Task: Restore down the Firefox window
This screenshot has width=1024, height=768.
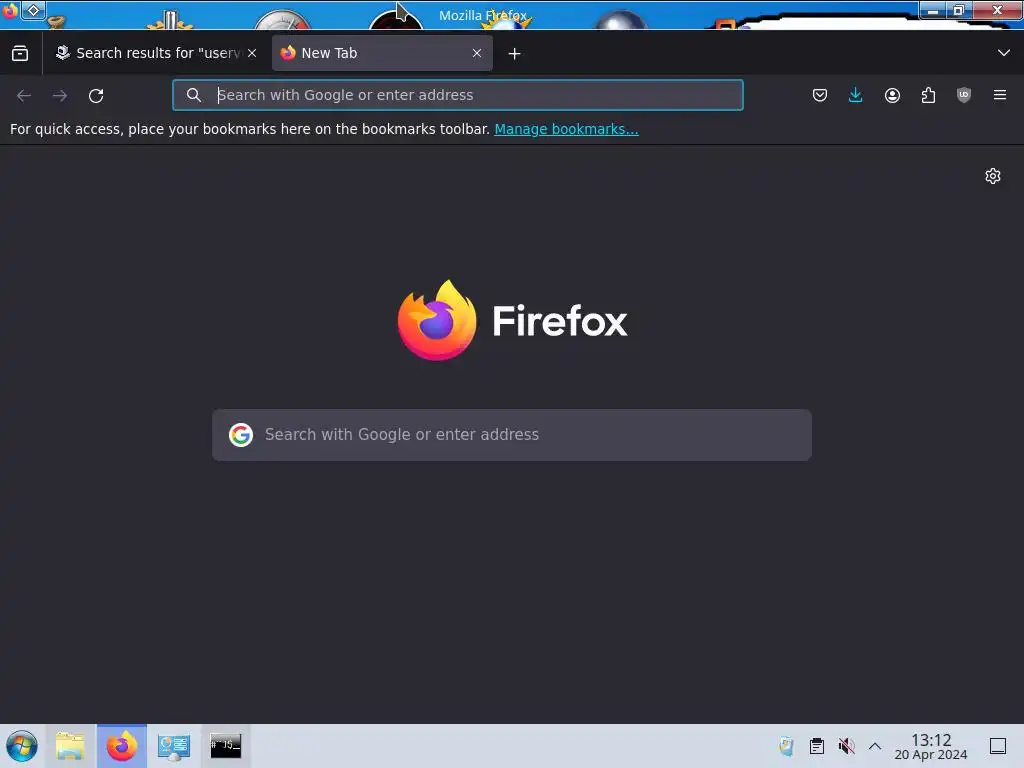Action: (x=959, y=10)
